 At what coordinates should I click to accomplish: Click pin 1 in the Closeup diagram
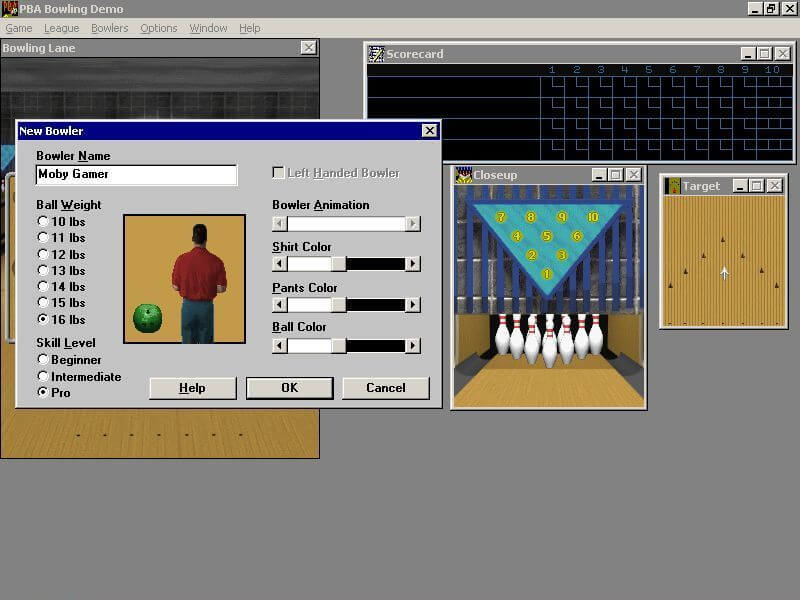point(546,274)
